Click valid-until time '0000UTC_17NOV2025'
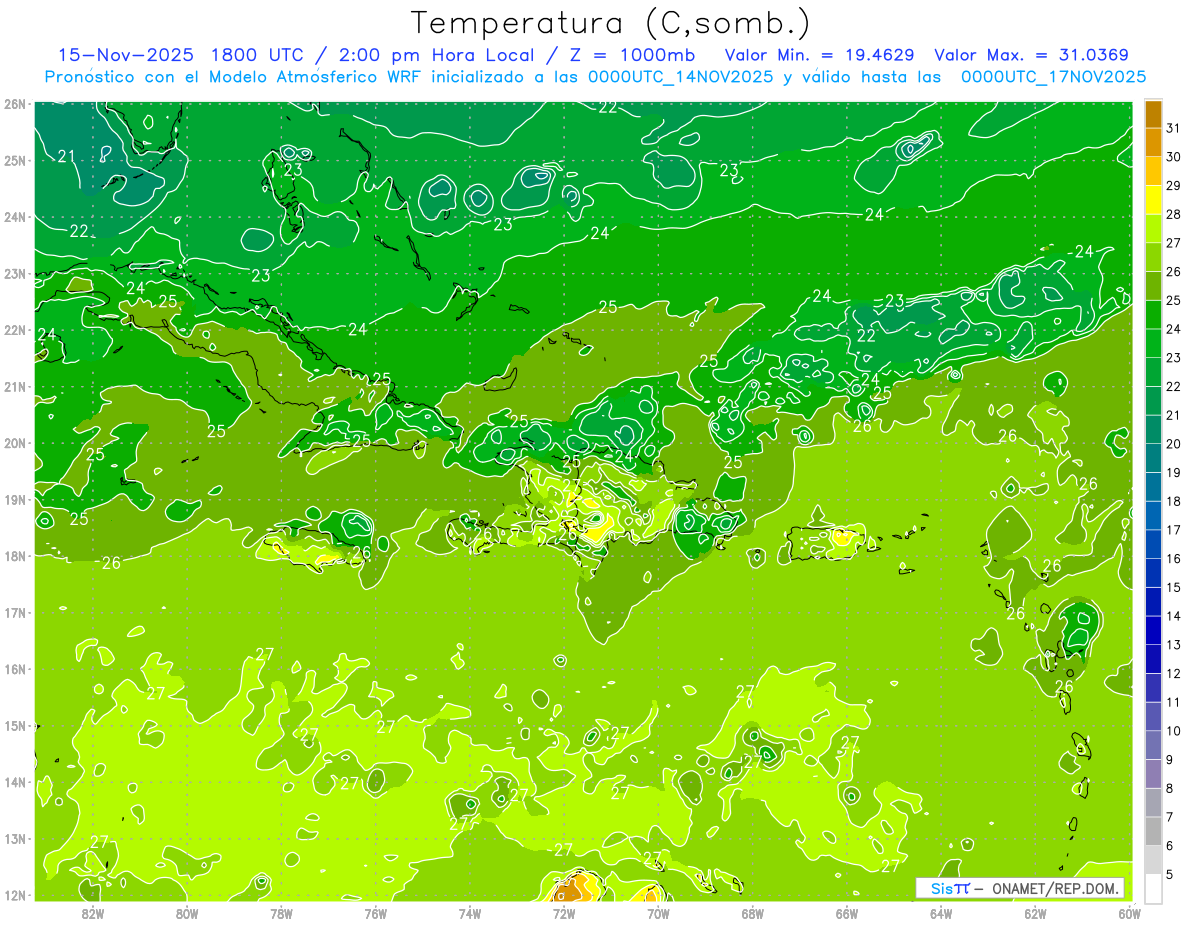1200x927 pixels. tap(1053, 77)
